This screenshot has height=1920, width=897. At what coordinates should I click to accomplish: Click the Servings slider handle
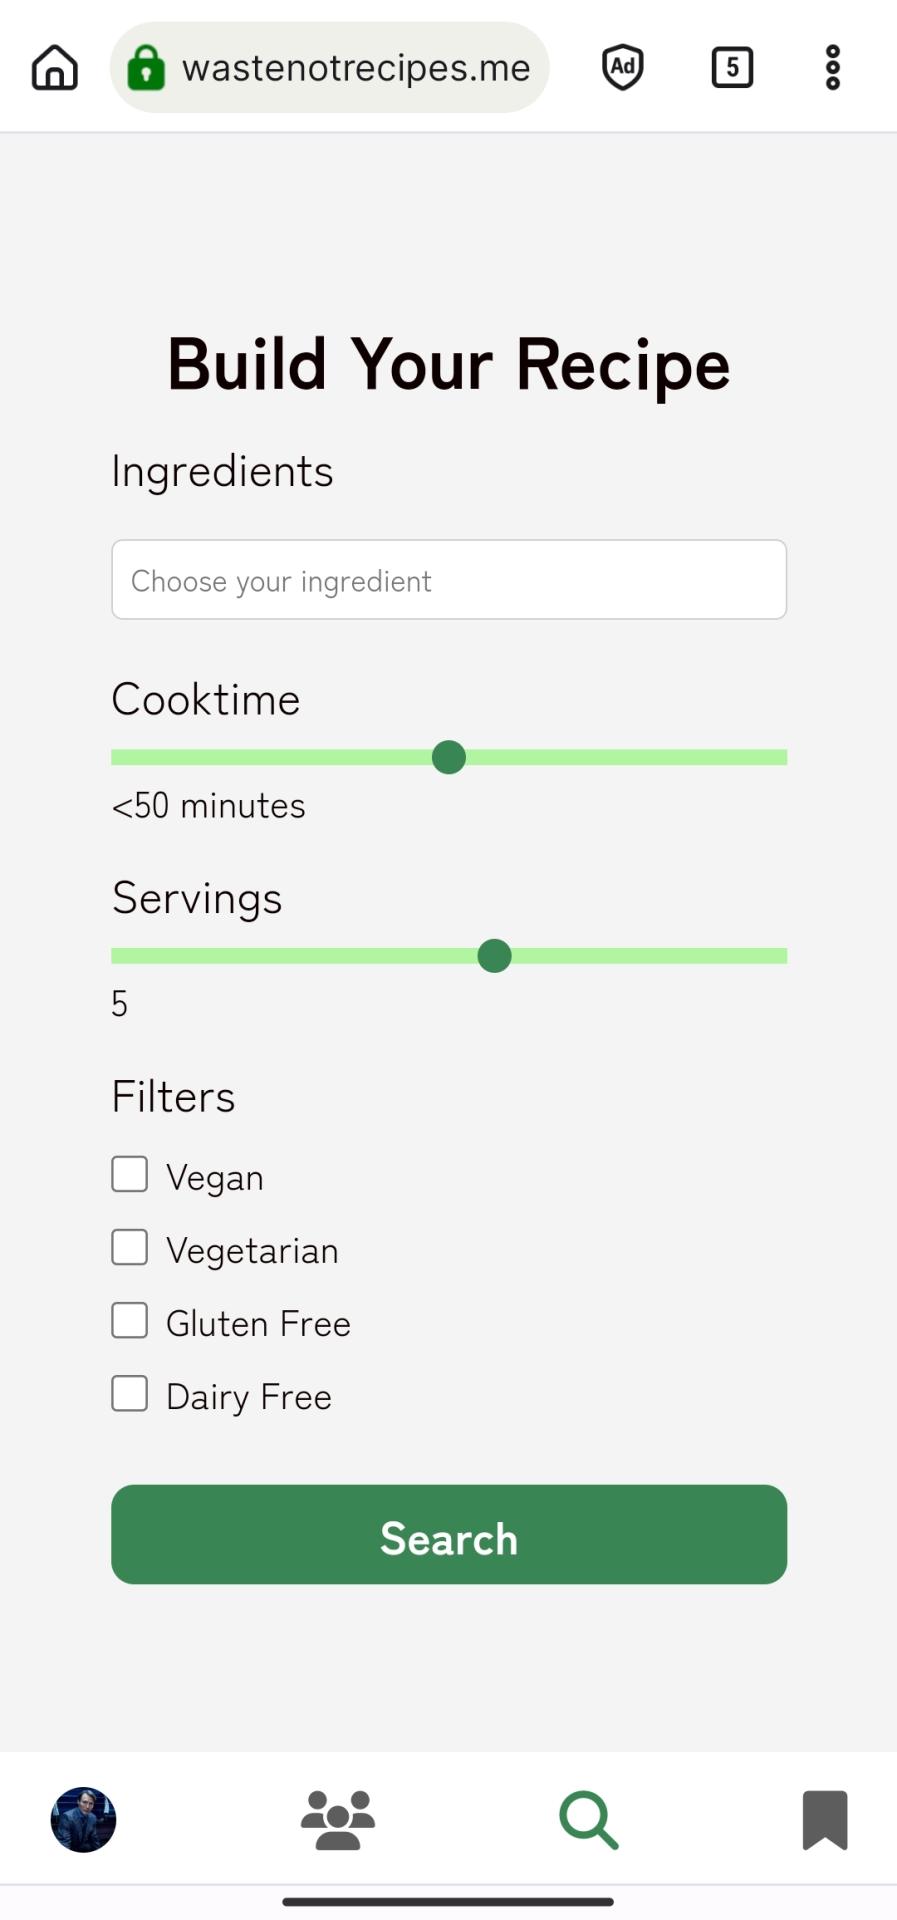(494, 956)
